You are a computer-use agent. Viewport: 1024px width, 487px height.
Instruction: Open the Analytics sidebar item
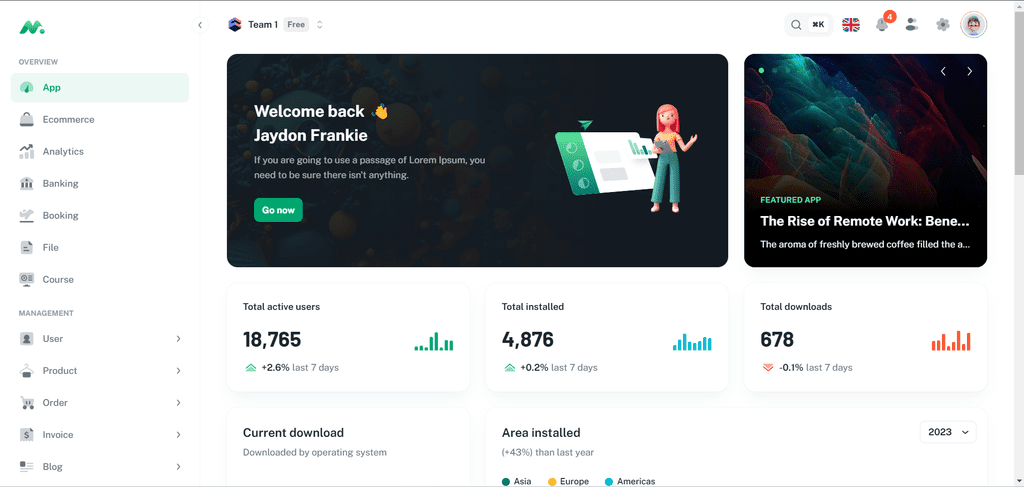tap(100, 151)
